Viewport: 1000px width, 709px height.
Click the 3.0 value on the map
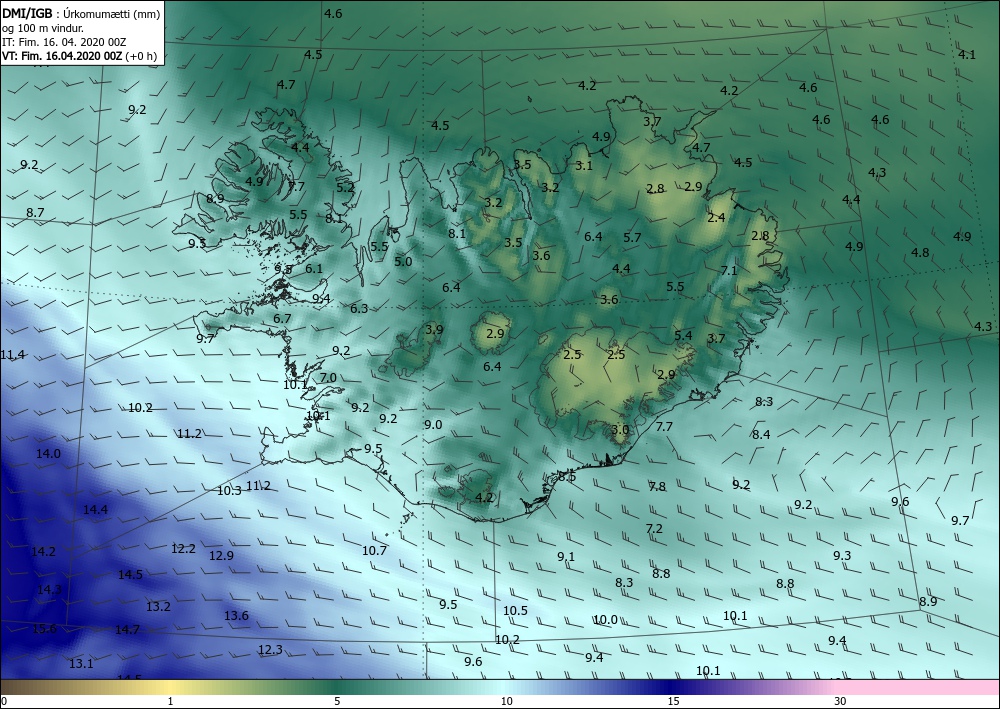click(620, 430)
